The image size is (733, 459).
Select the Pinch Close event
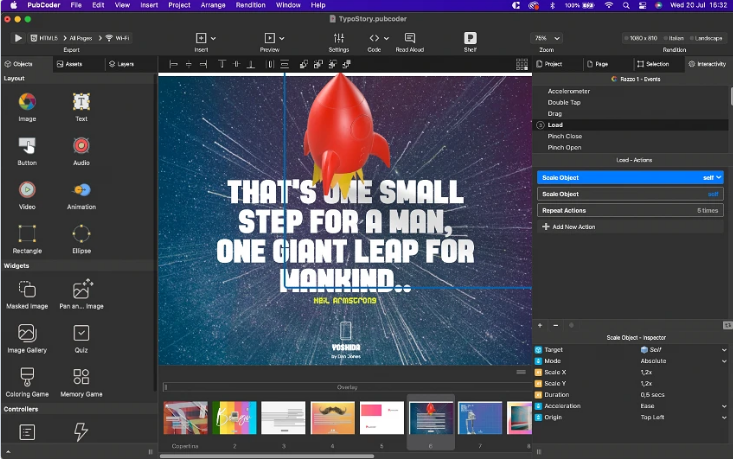click(565, 136)
